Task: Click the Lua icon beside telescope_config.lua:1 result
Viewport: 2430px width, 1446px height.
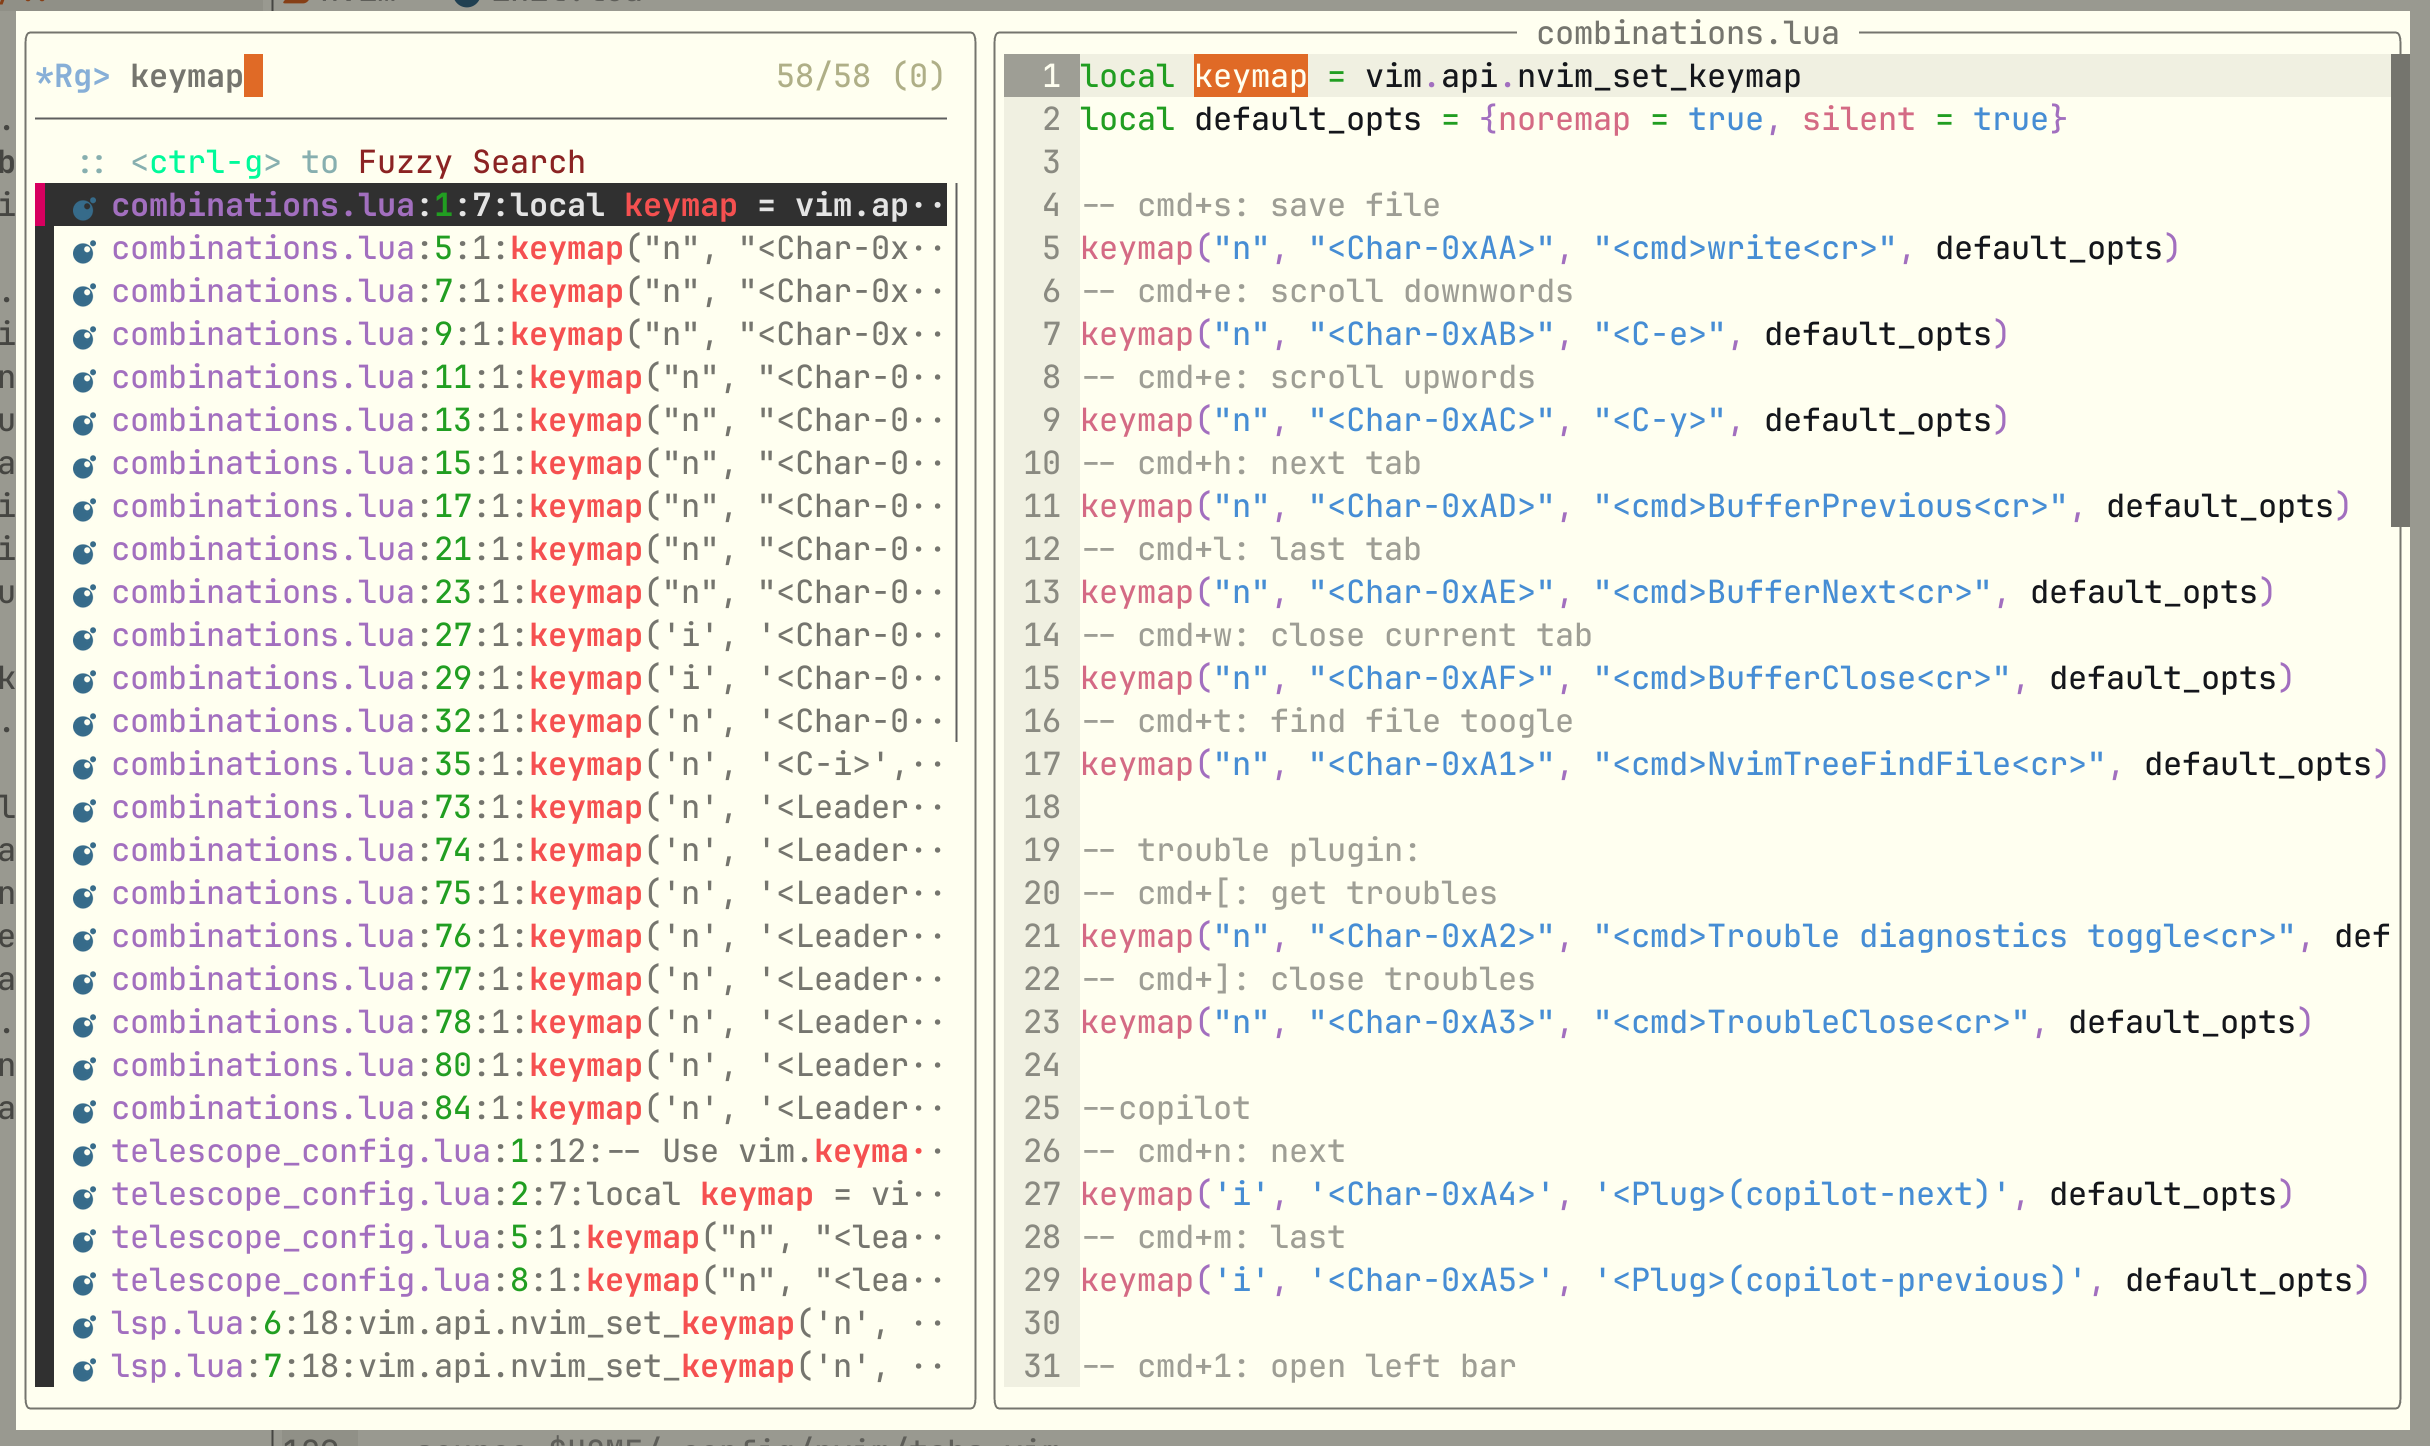Action: coord(85,1153)
